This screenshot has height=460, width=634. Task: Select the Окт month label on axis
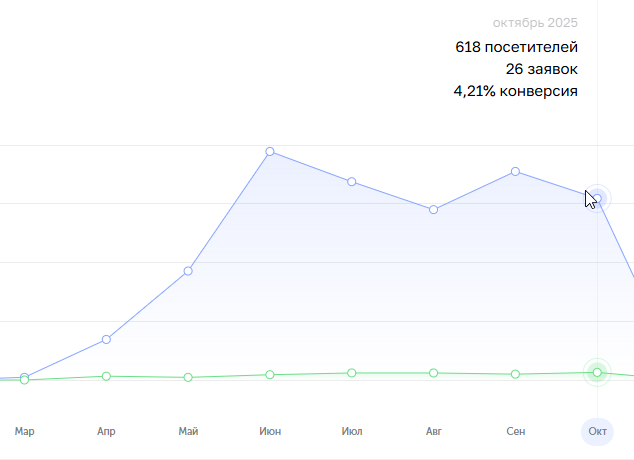597,432
